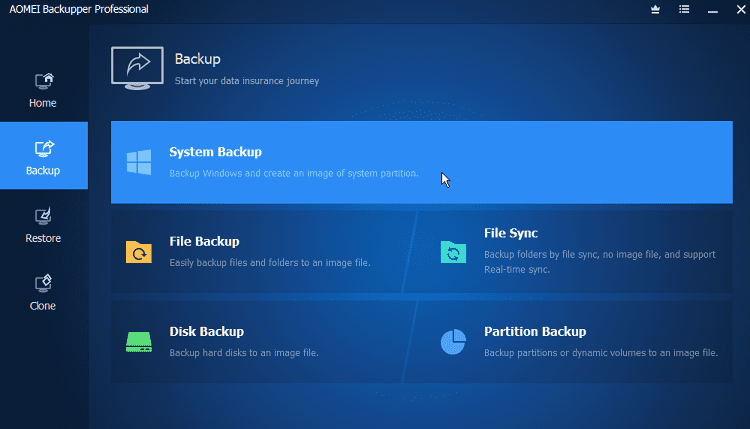Click the Backup page heading
Screen dimensions: 750x429
click(x=198, y=59)
